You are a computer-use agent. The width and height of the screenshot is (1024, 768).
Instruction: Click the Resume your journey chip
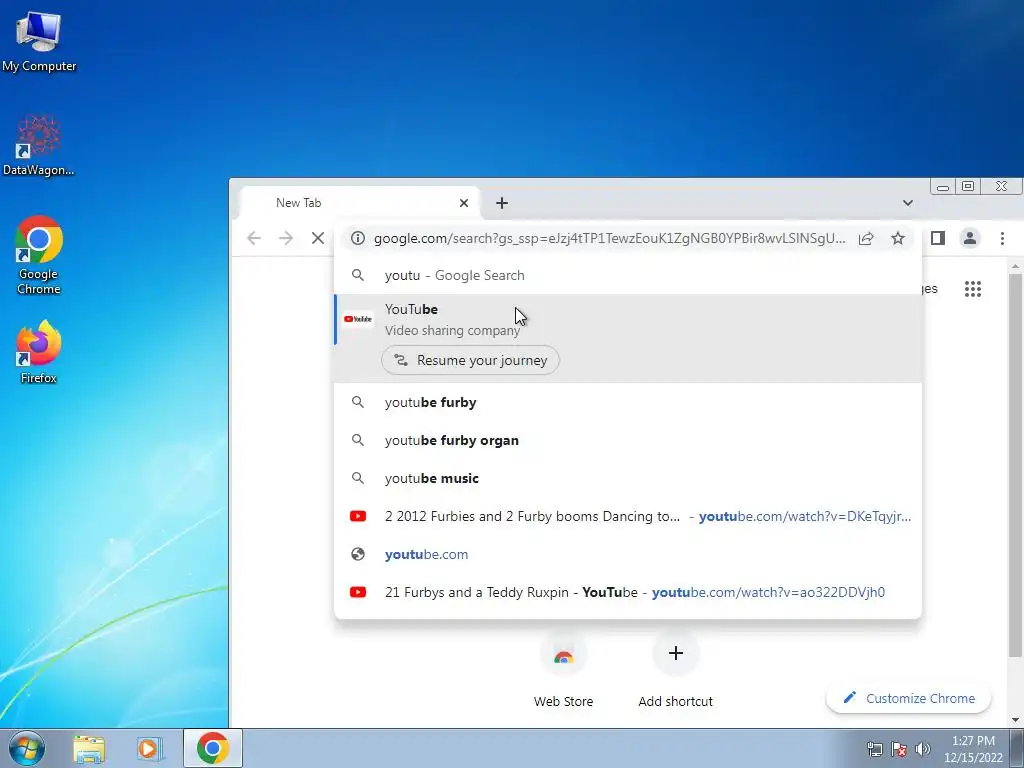coord(470,360)
